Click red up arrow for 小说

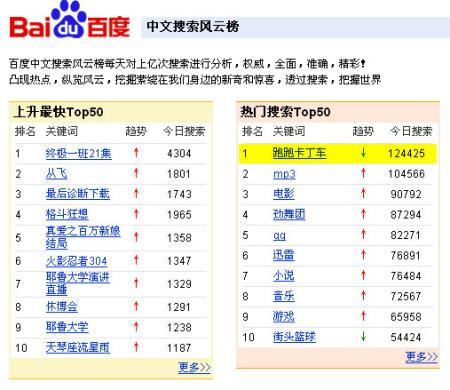(363, 275)
